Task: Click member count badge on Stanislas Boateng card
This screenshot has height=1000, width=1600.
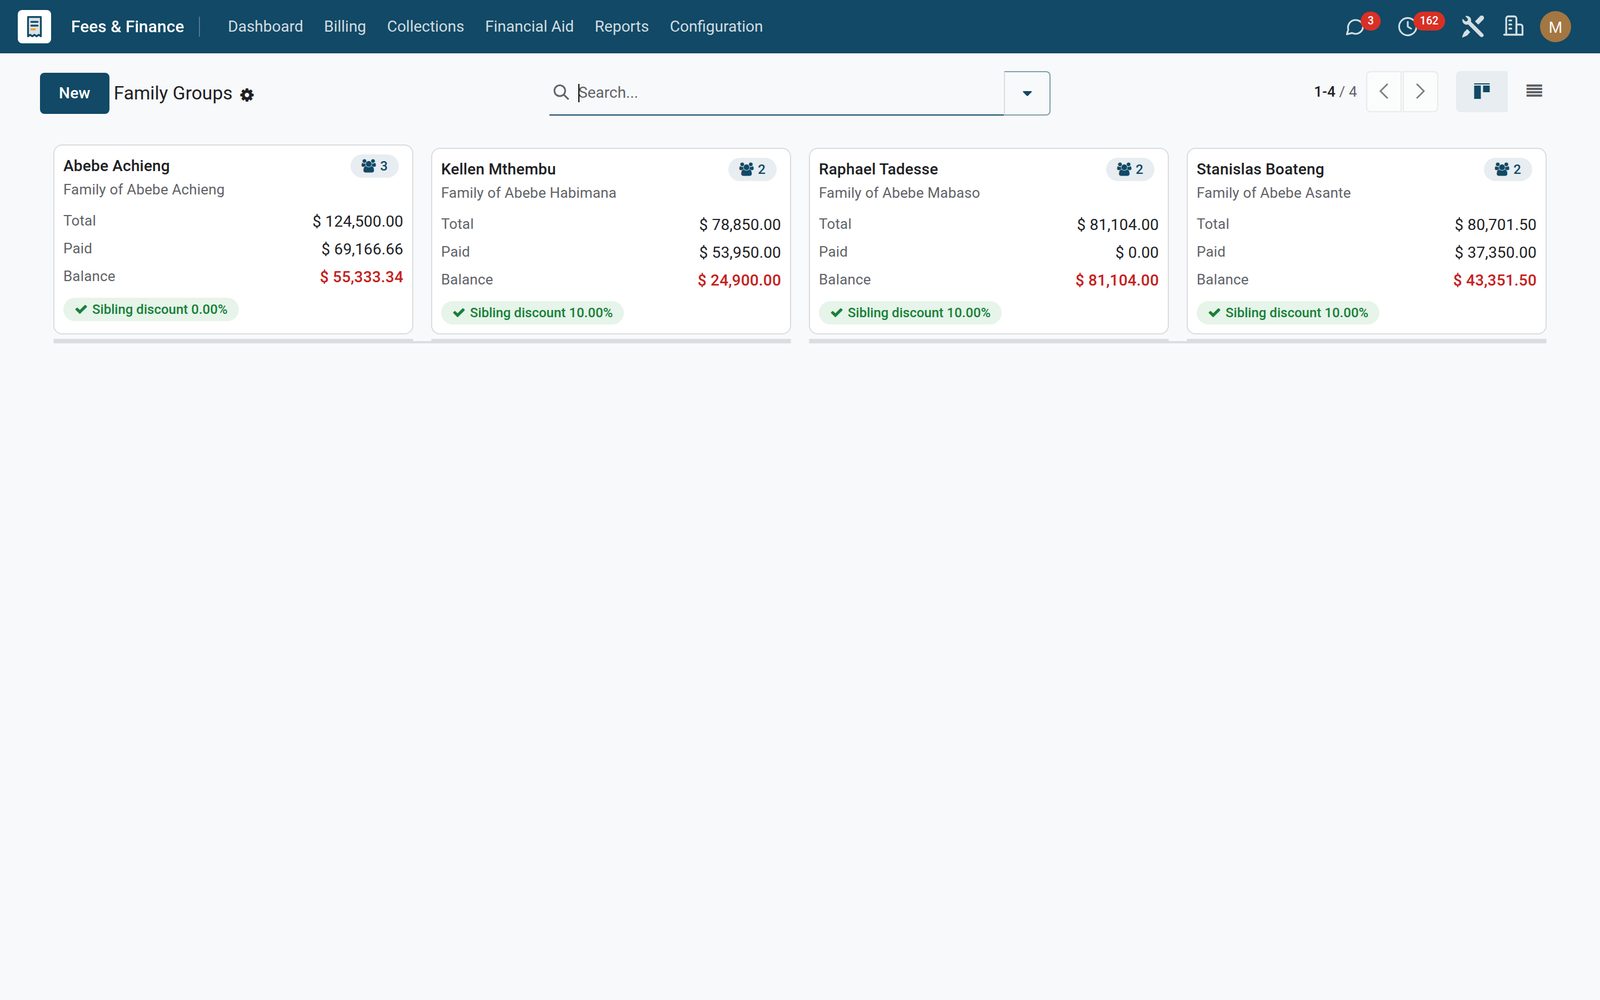Action: click(x=1508, y=169)
